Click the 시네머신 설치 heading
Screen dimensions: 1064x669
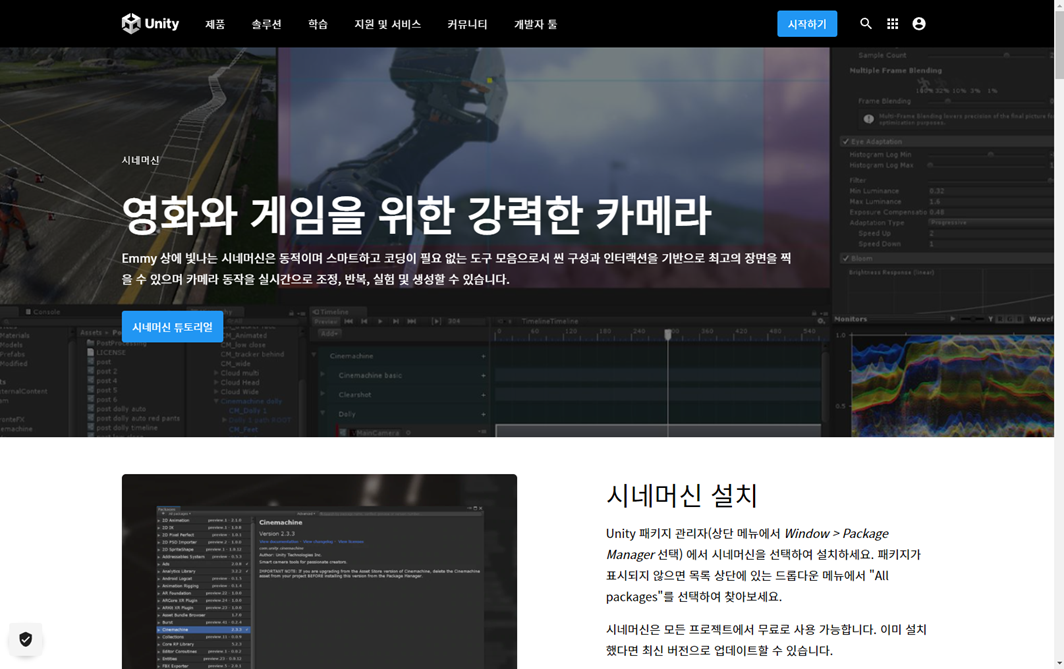681,495
